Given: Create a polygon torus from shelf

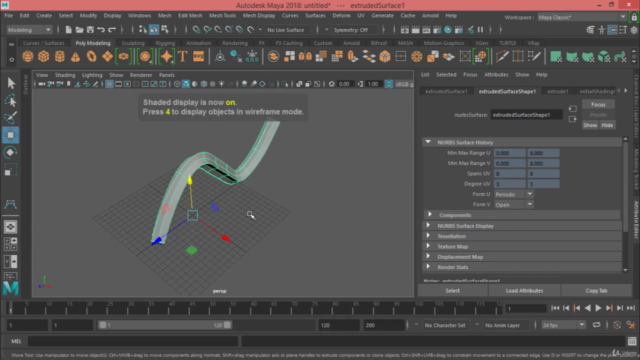Looking at the screenshot, I should point(91,56).
